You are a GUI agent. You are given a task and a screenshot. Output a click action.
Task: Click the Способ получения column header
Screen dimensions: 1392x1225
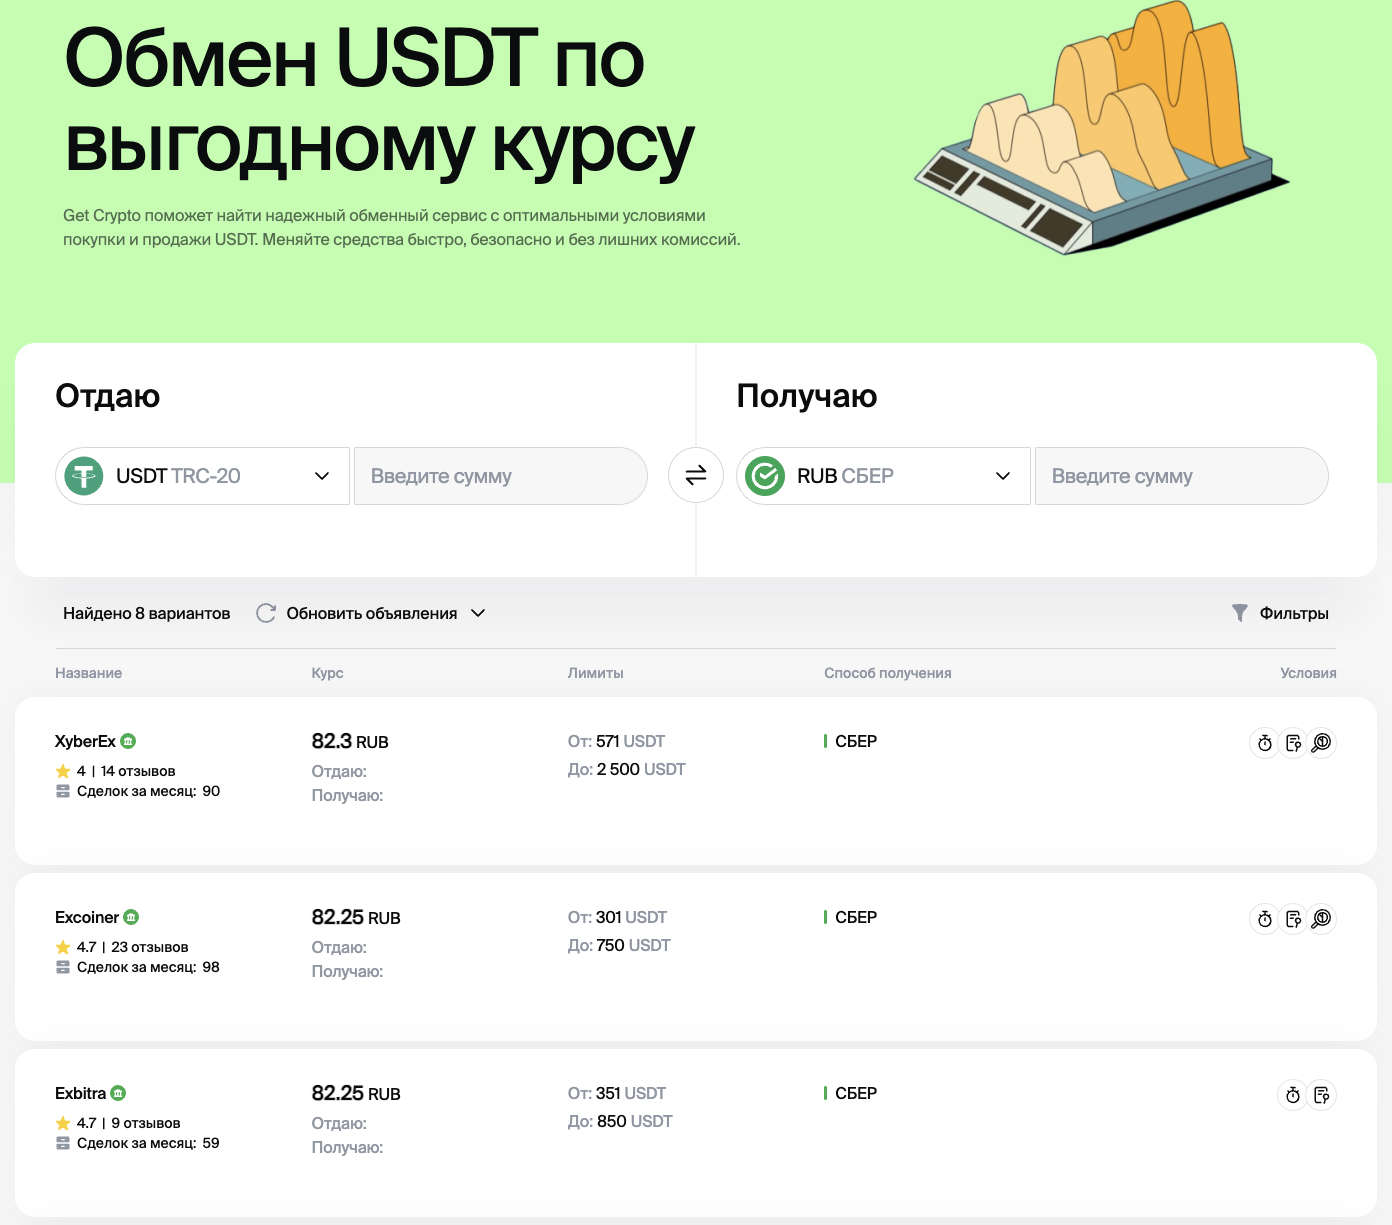[887, 673]
